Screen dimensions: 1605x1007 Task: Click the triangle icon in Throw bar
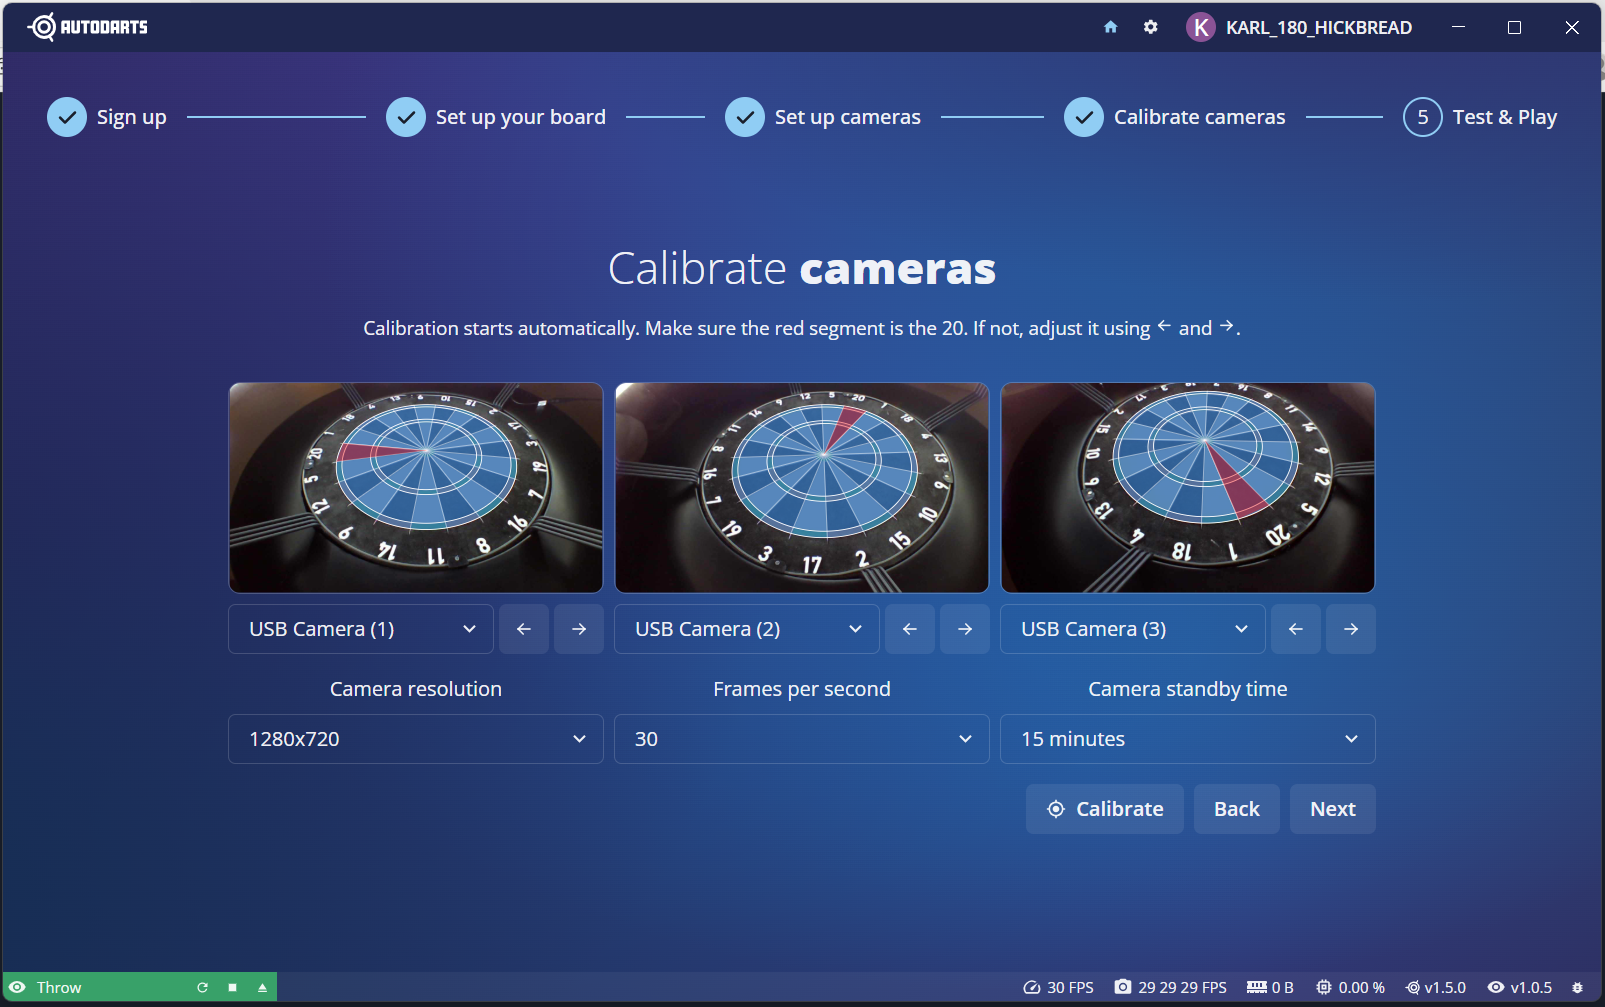point(262,987)
